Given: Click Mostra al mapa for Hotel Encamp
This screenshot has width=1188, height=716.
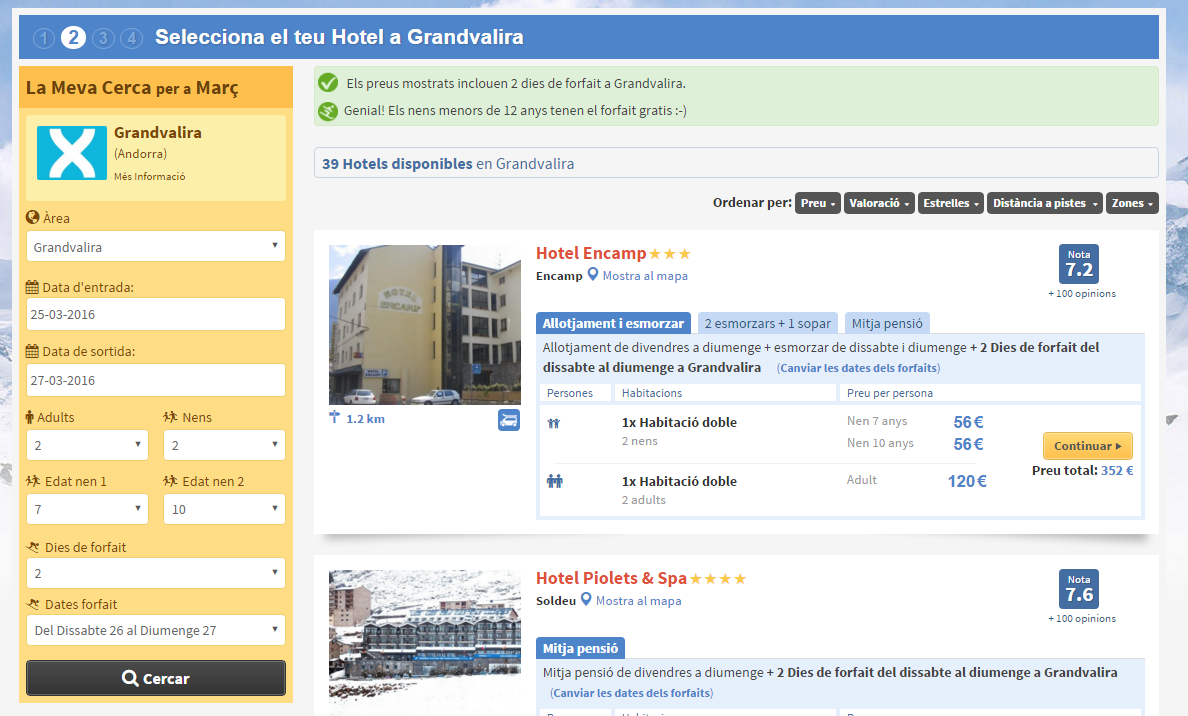Looking at the screenshot, I should click(645, 276).
